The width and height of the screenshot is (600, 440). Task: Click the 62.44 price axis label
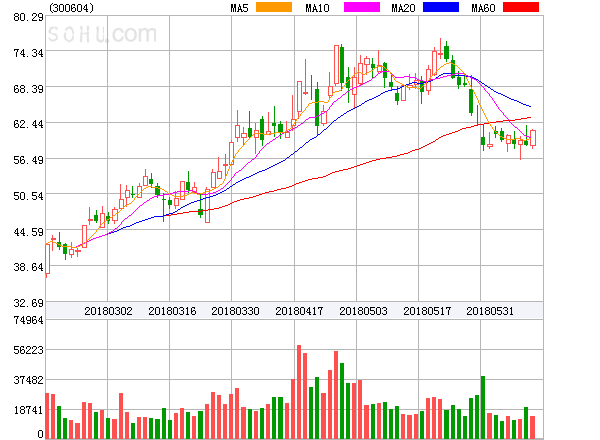click(28, 124)
